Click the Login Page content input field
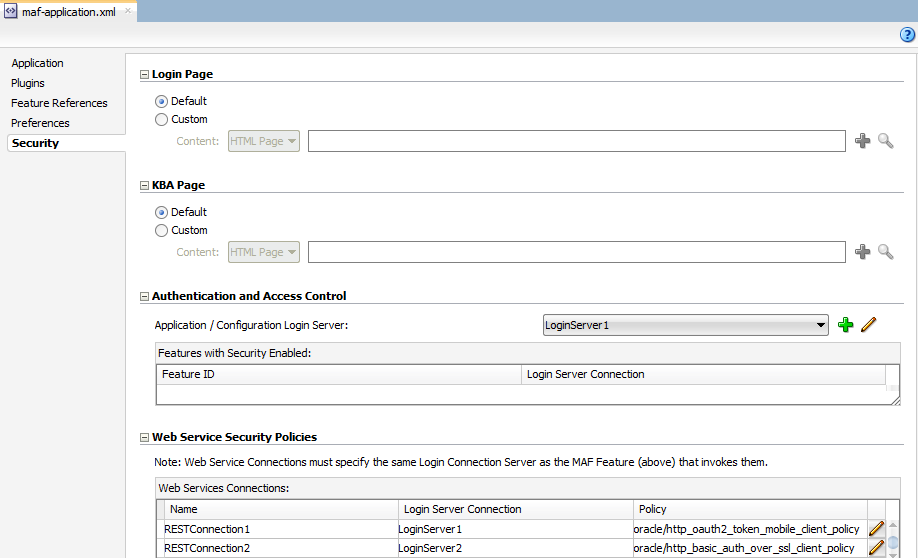The height and width of the screenshot is (558, 918). tap(577, 141)
